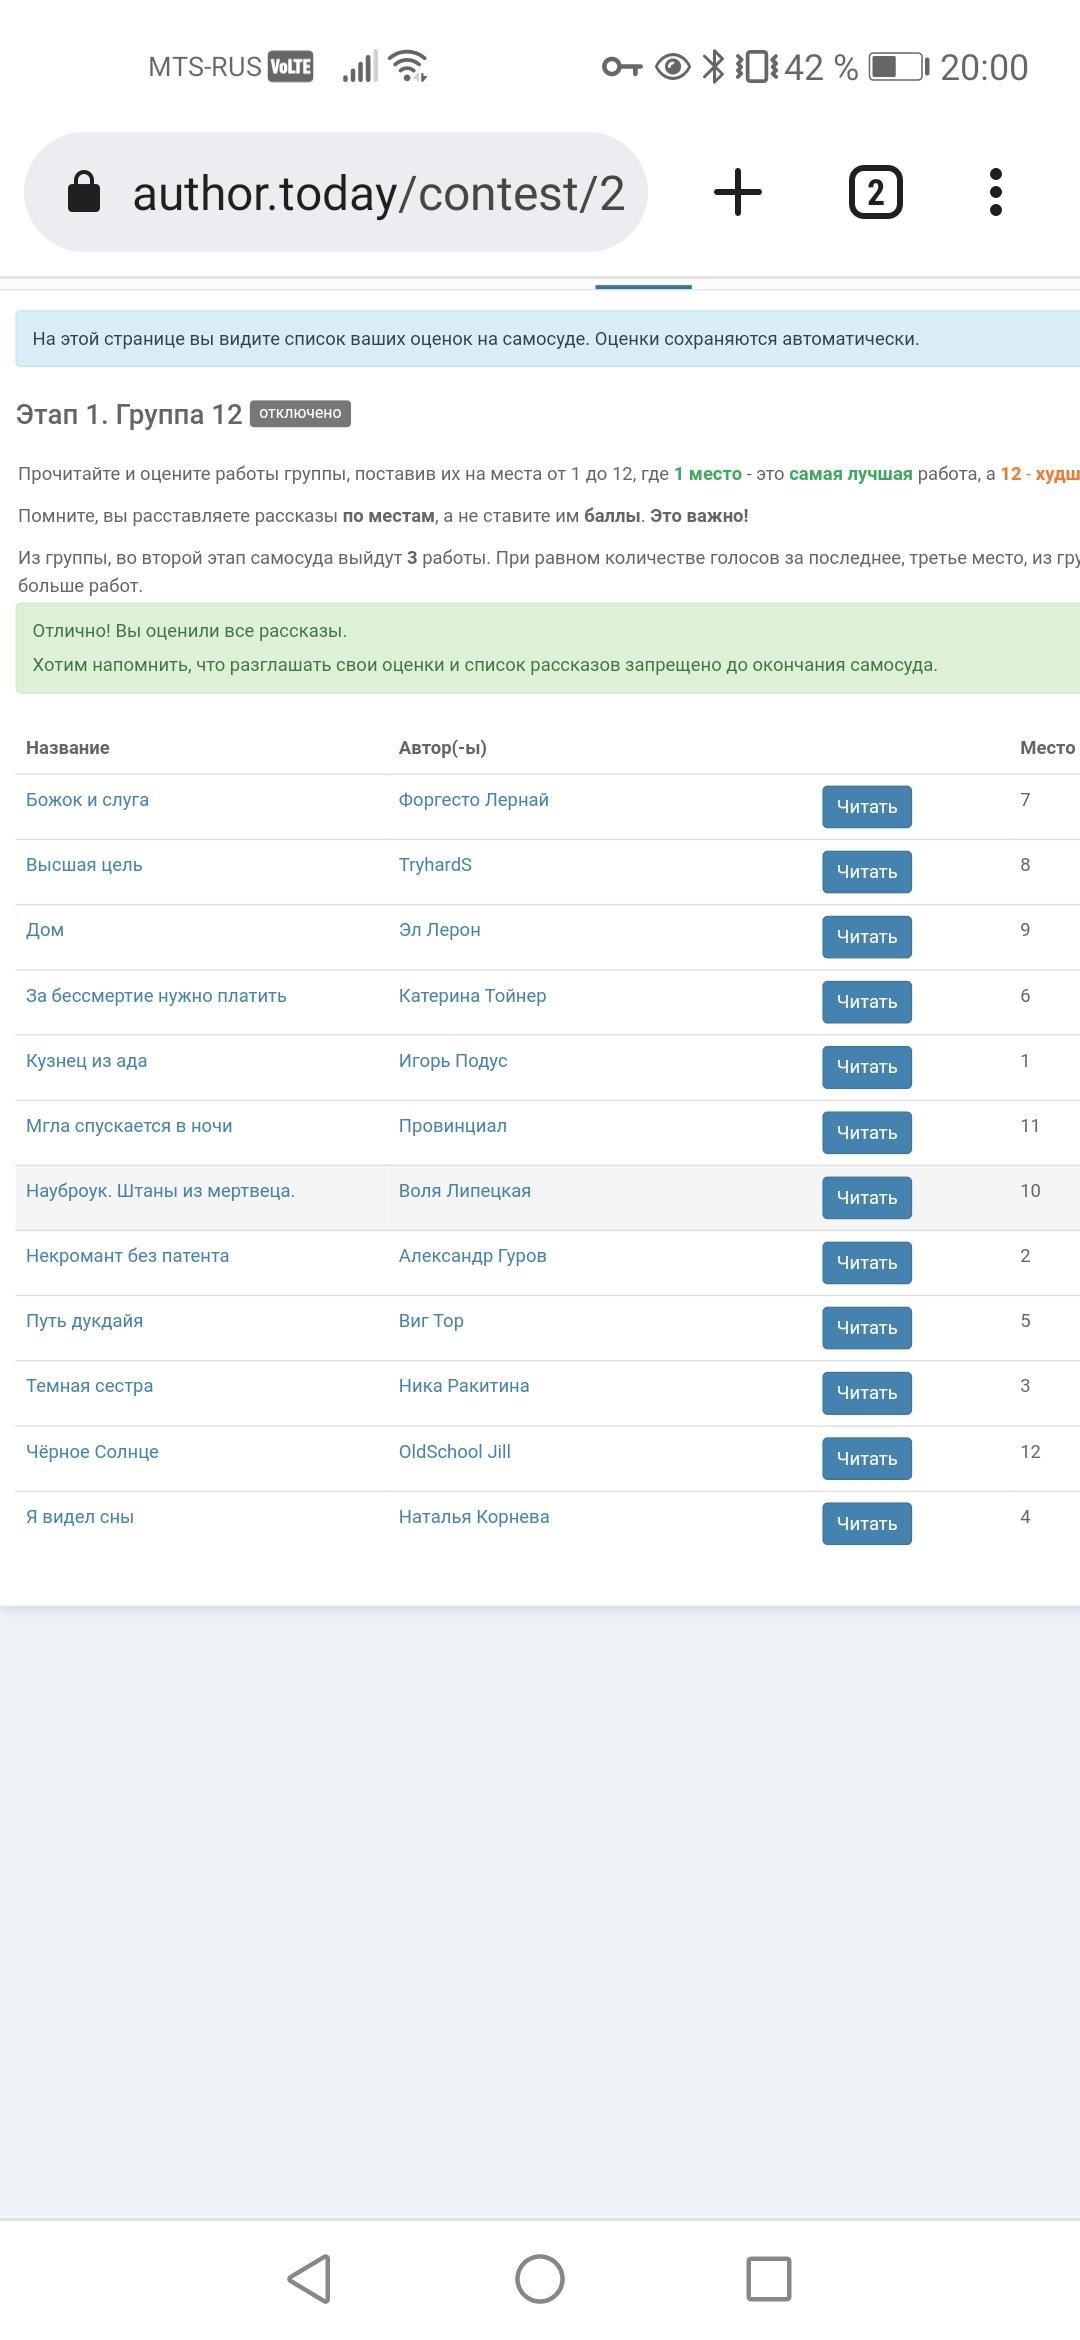Click Читать for Дом
The height and width of the screenshot is (2340, 1080).
tap(866, 937)
